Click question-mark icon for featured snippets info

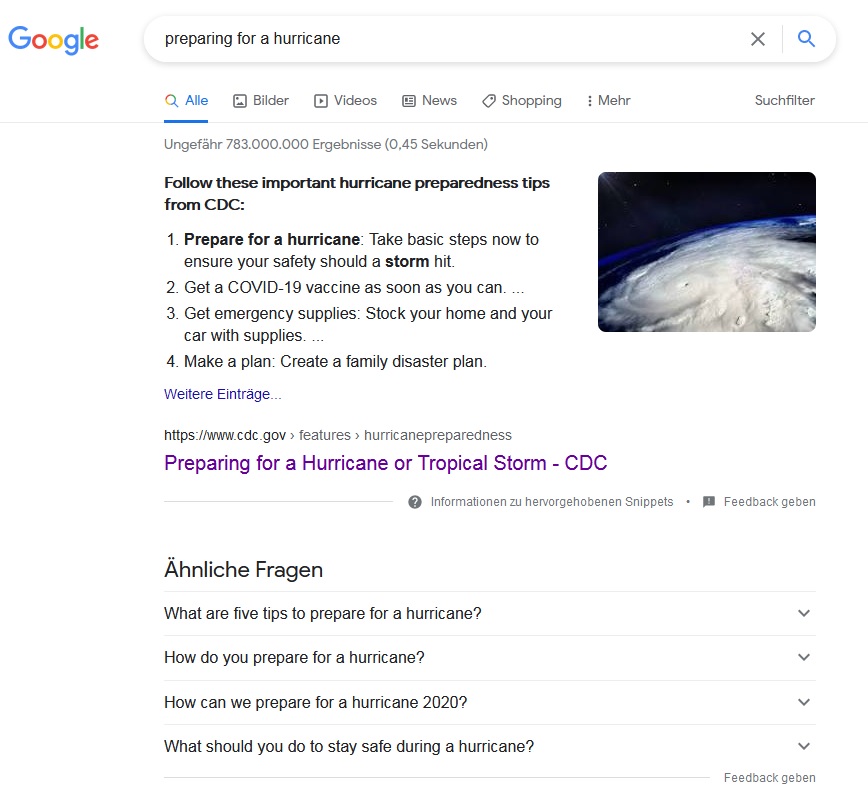tap(415, 502)
